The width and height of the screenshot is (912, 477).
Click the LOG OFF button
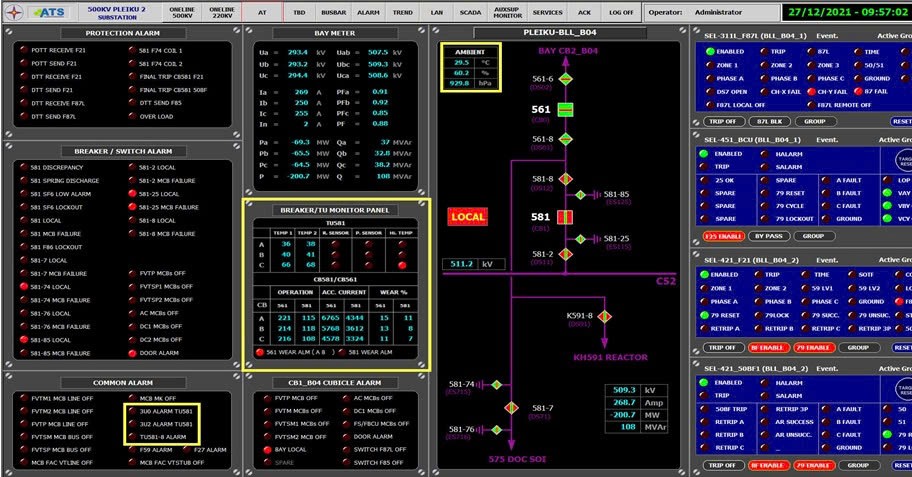click(621, 12)
